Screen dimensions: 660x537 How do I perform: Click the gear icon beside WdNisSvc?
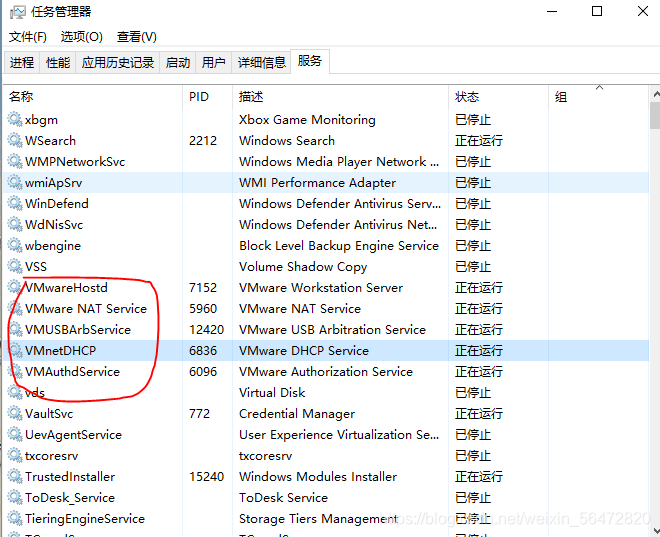pos(15,225)
